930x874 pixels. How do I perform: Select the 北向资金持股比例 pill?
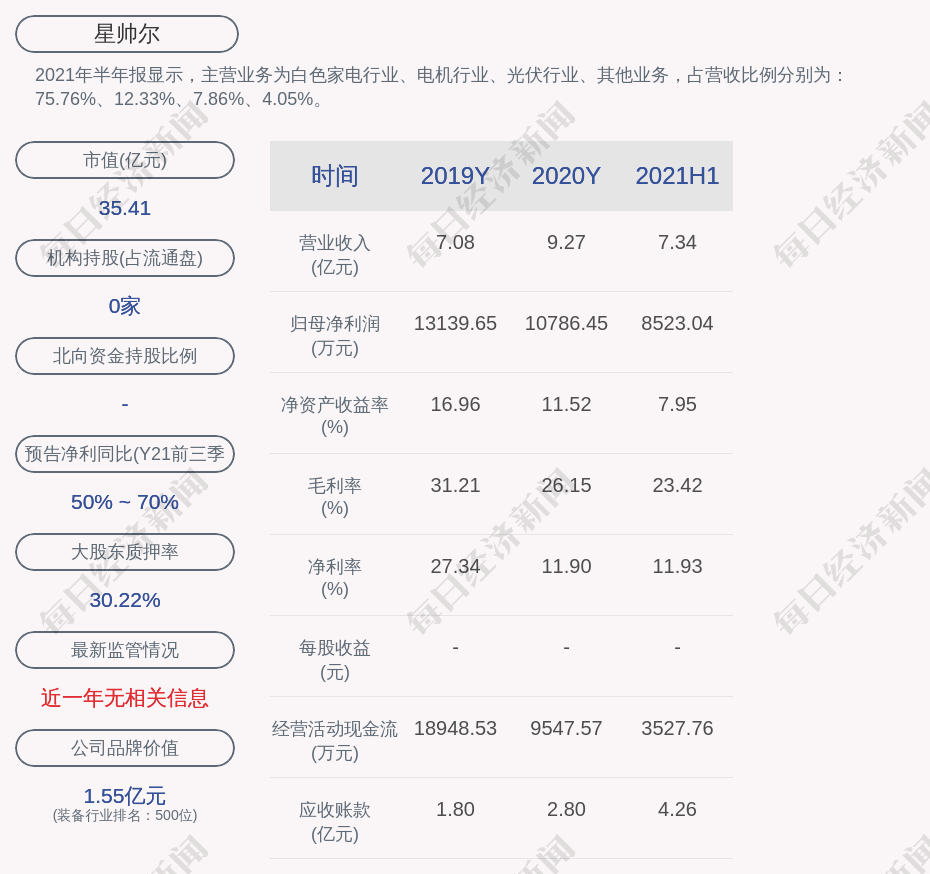125,356
